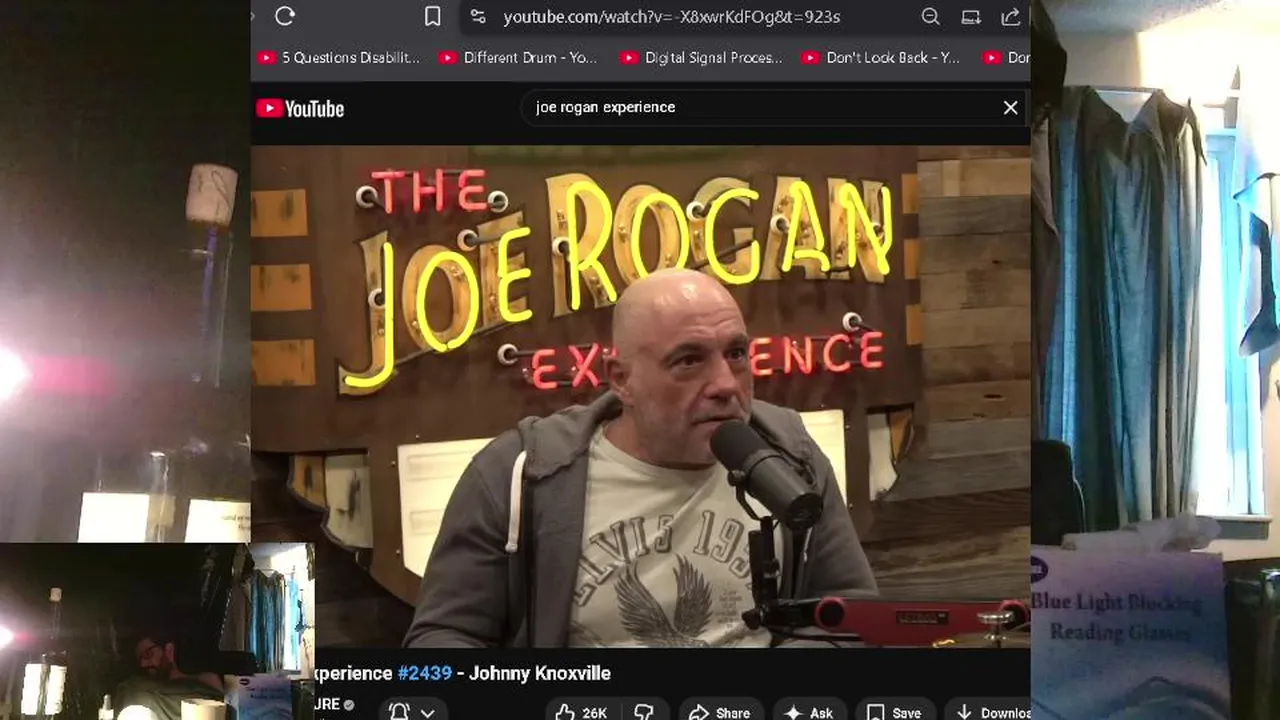
Task: Open the '5 Questions Disabilit...' bookmark
Action: click(339, 58)
